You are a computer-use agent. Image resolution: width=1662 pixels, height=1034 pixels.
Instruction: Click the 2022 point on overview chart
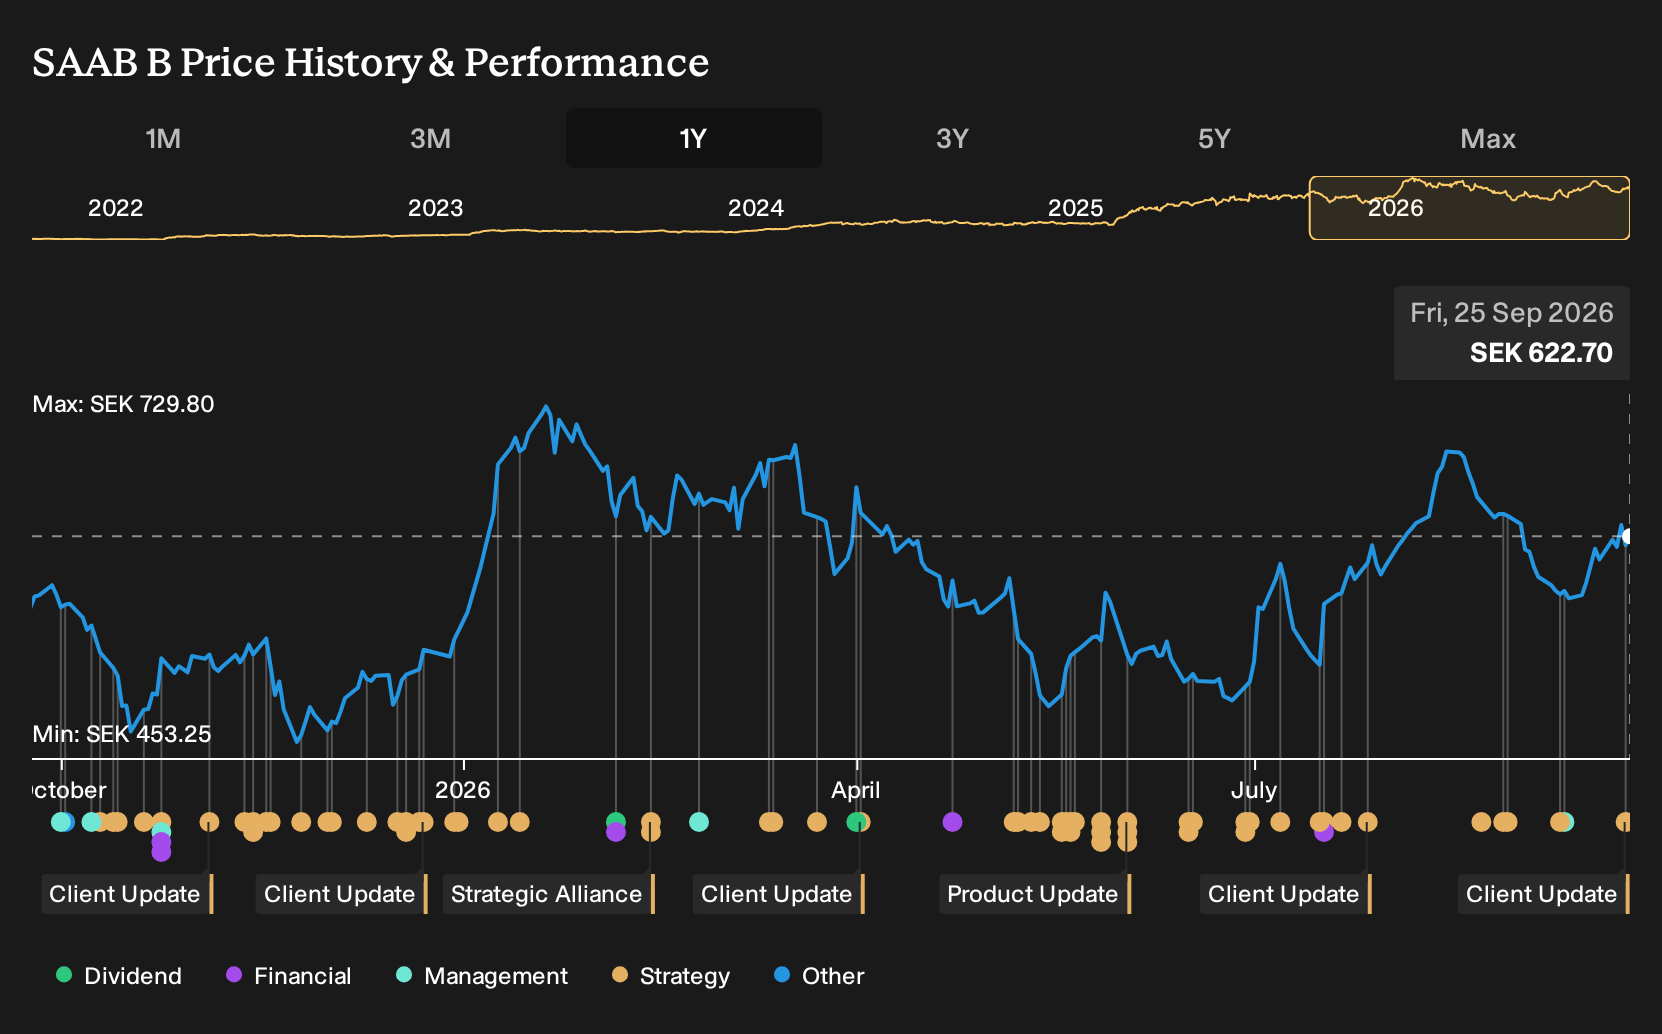pos(115,208)
